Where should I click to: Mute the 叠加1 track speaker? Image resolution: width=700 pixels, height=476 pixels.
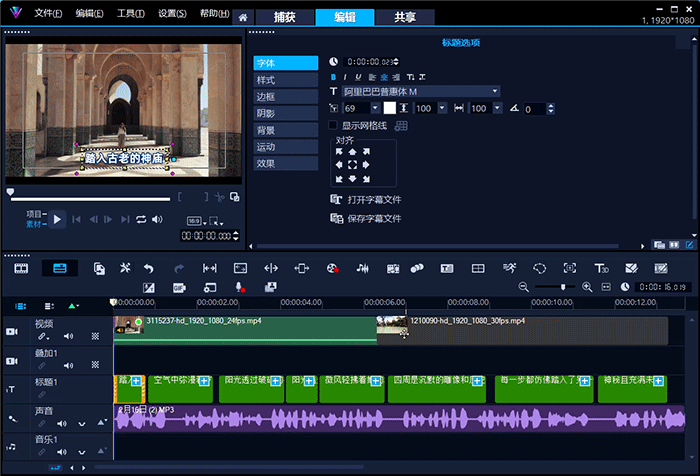68,366
